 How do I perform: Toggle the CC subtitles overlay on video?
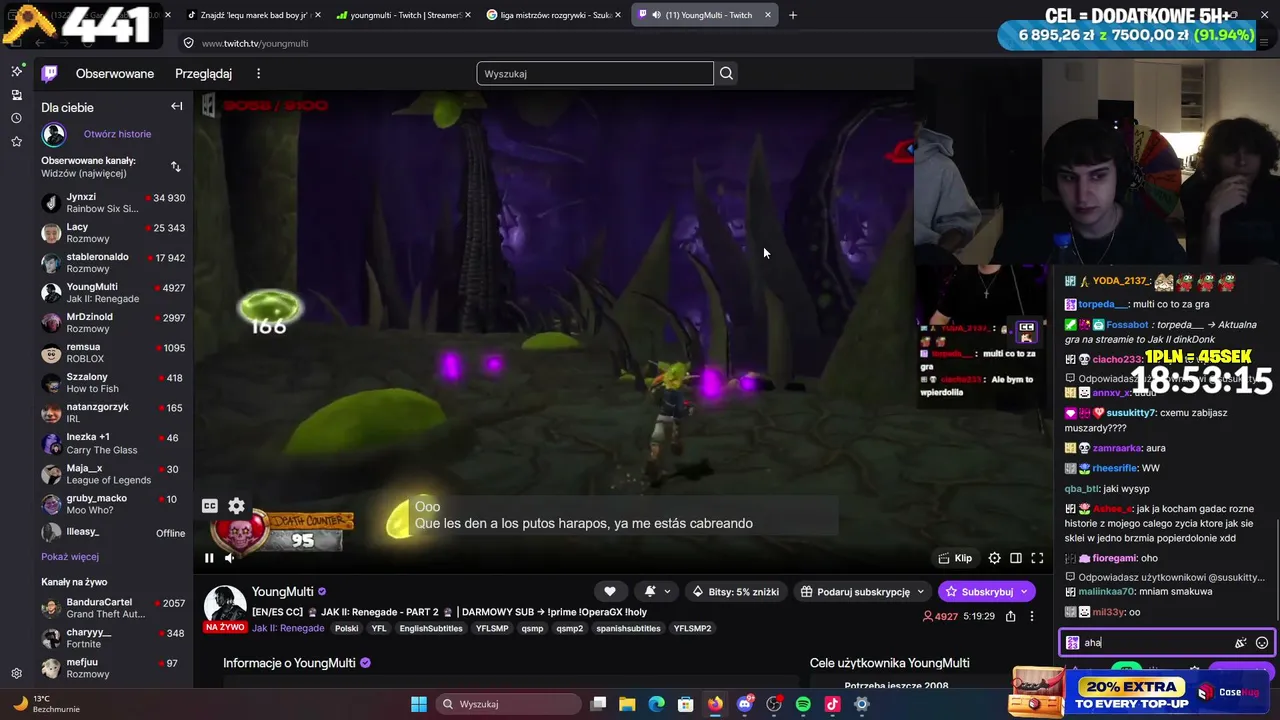pos(210,506)
